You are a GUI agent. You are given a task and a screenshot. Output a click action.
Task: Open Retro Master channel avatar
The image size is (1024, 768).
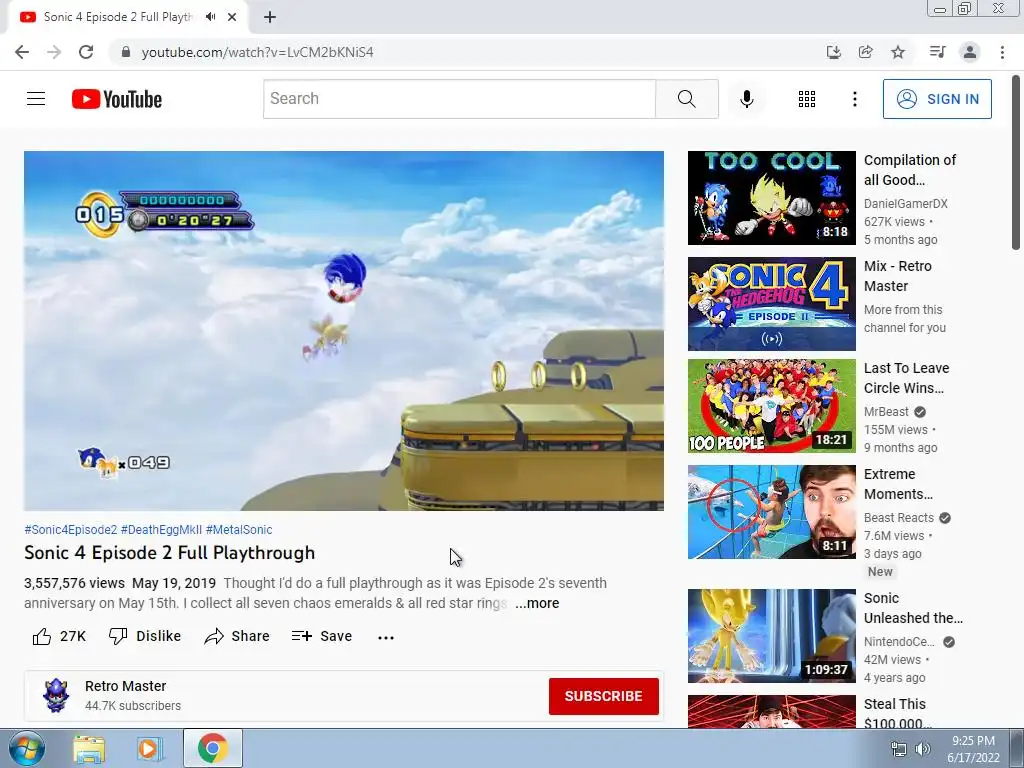[x=56, y=695]
